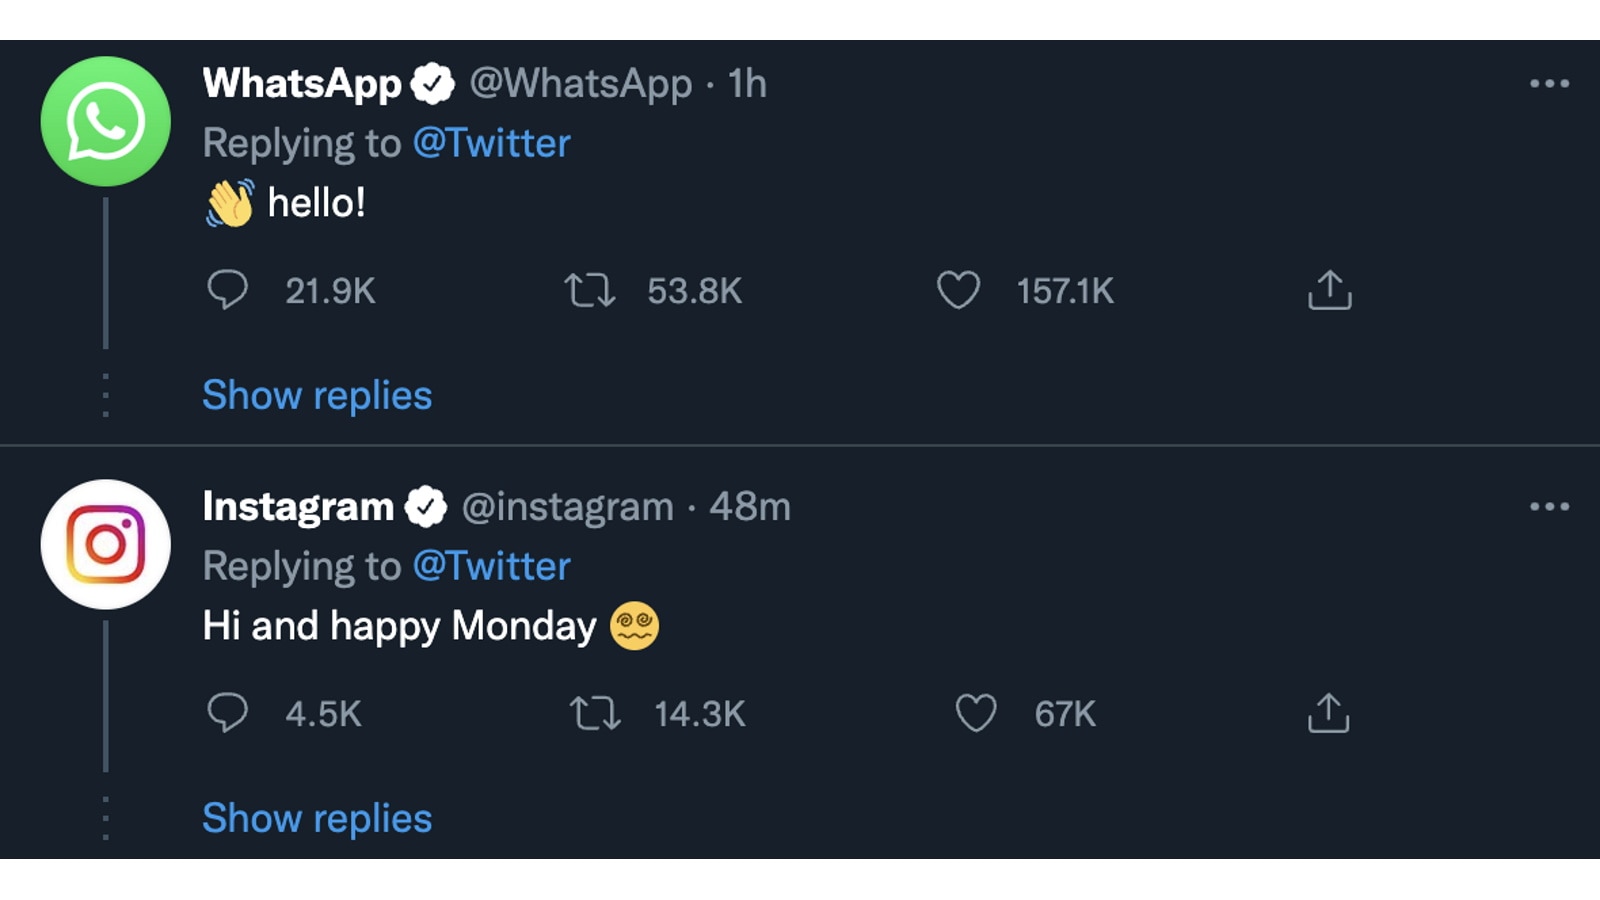Open more options for Instagram tweet
1600x900 pixels.
[1549, 507]
